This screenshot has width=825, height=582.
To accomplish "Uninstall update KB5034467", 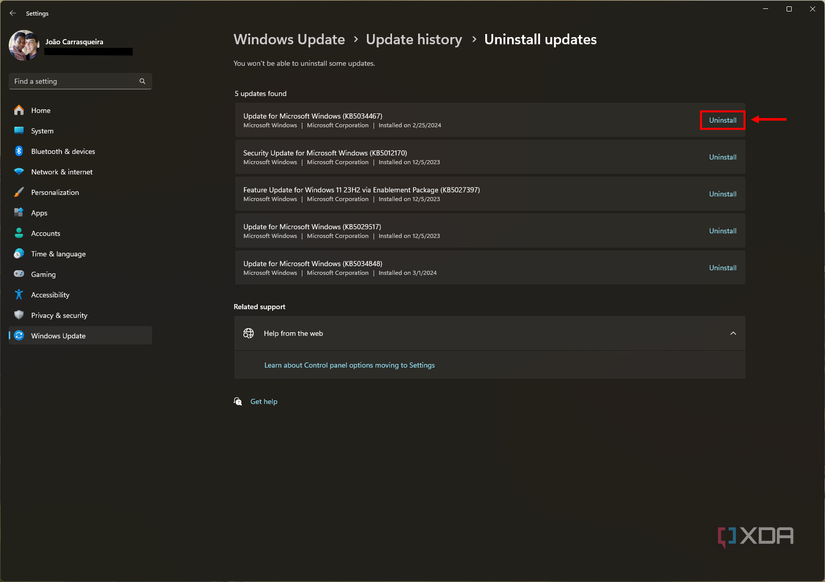I will click(x=722, y=120).
